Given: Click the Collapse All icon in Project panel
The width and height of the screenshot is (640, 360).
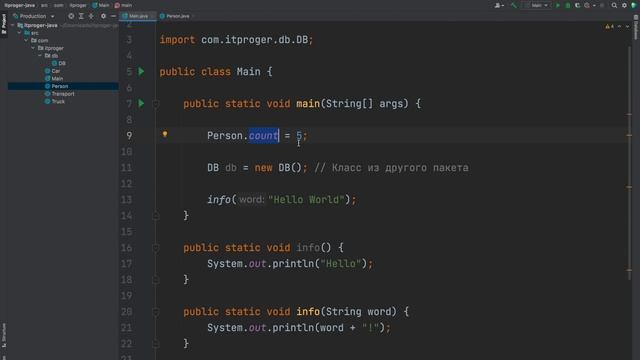Looking at the screenshot, I should (91, 16).
